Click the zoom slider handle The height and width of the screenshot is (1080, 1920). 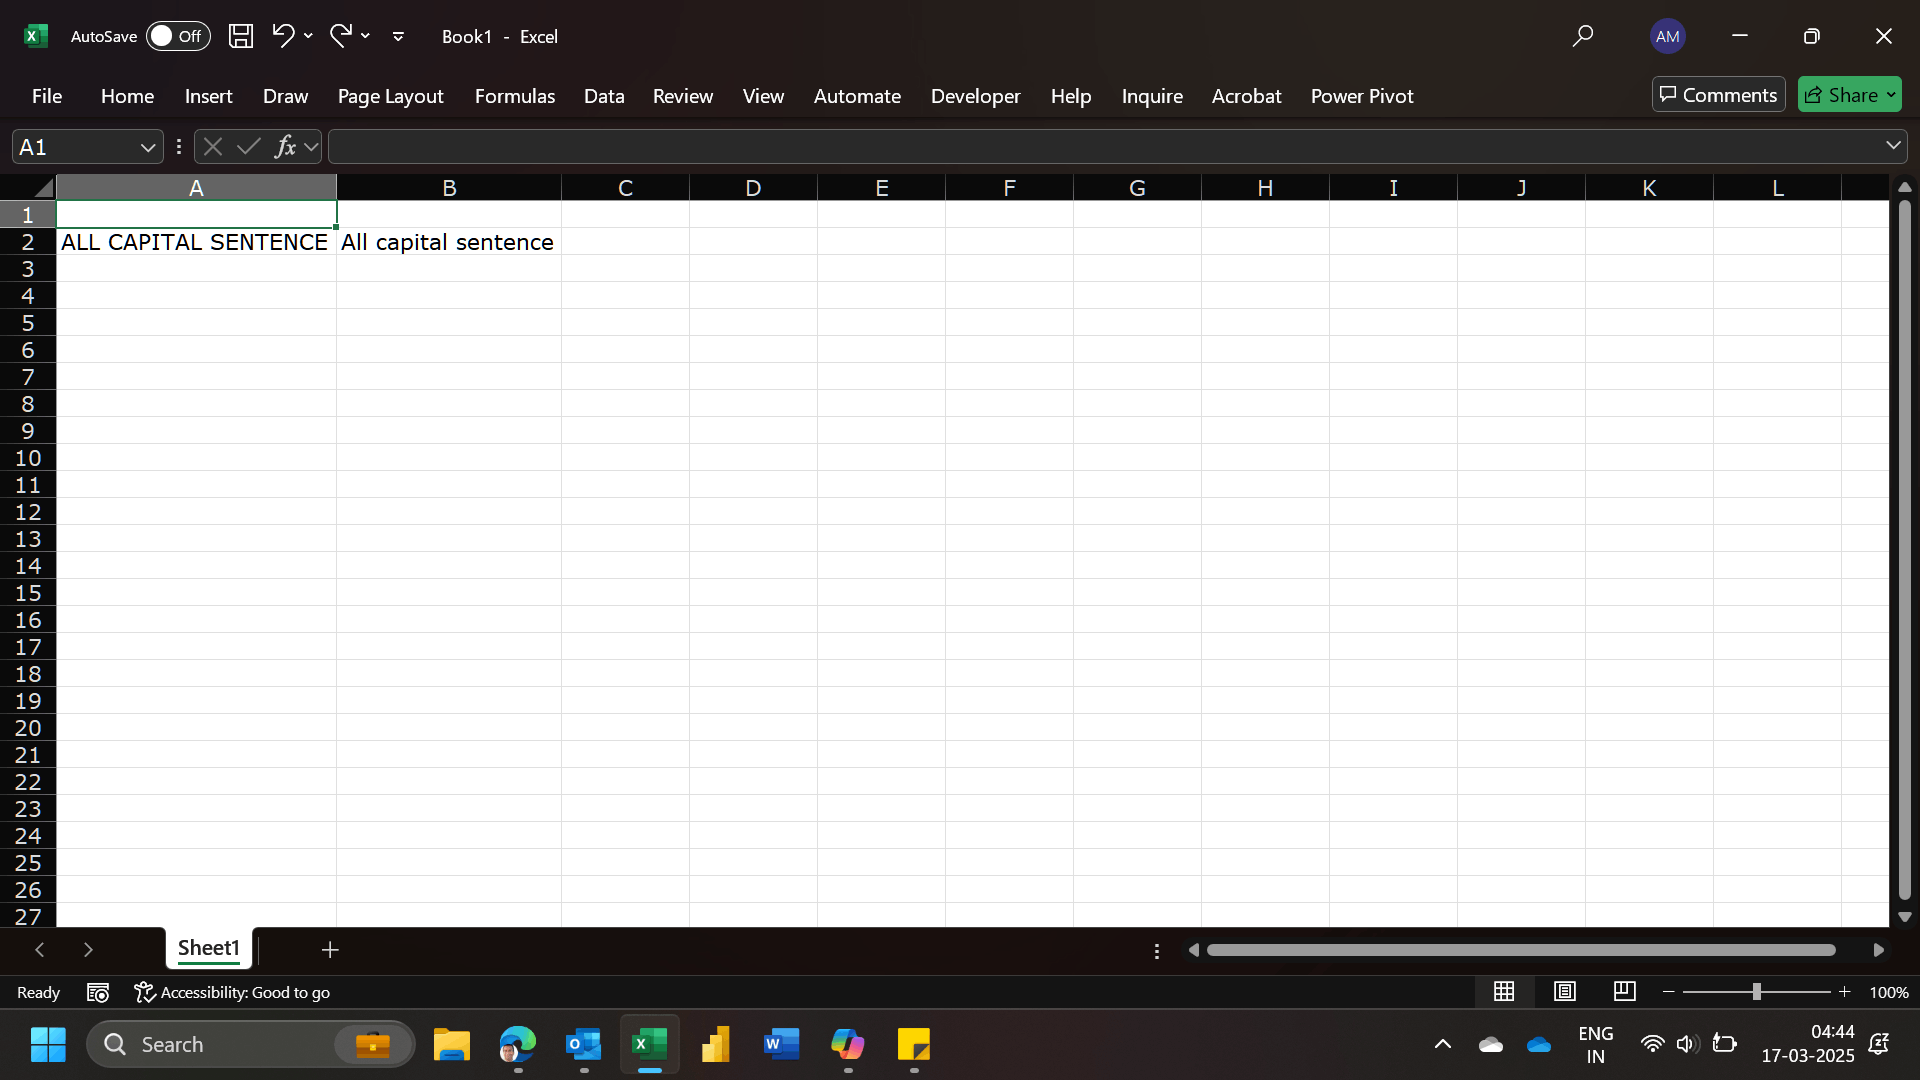pyautogui.click(x=1757, y=991)
